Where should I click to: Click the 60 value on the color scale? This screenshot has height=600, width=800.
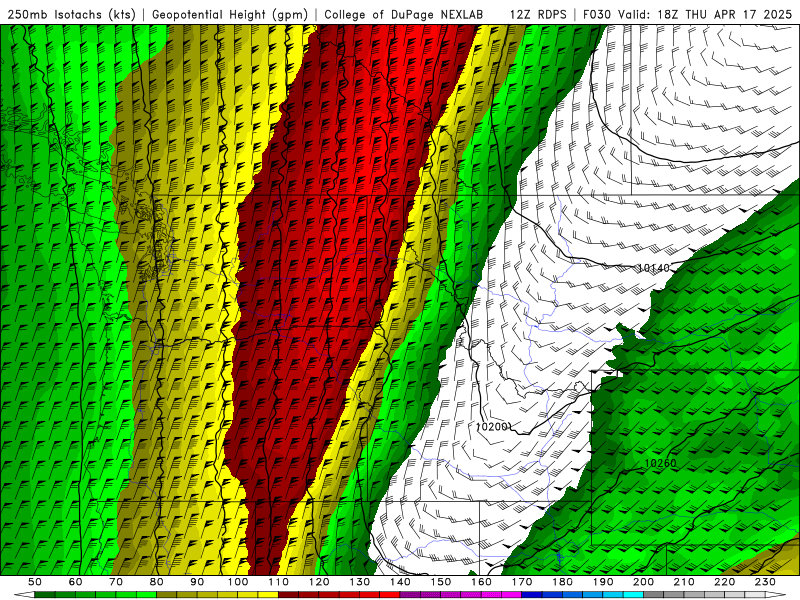76,582
